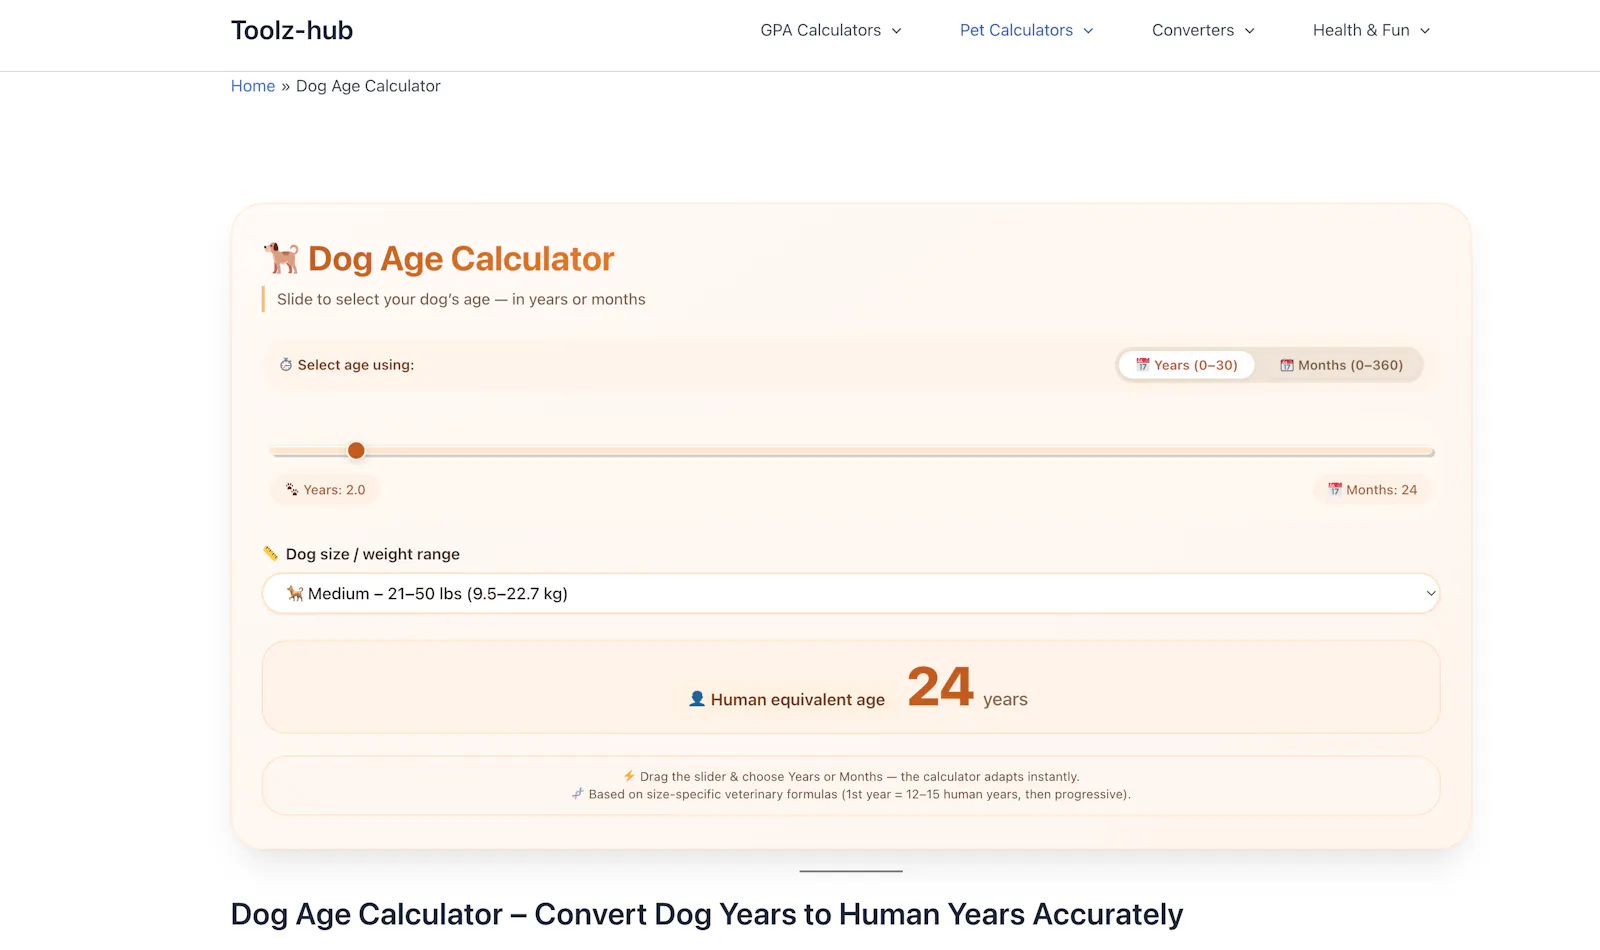Click the Years: 2.0 value badge
The height and width of the screenshot is (950, 1600).
(x=325, y=490)
